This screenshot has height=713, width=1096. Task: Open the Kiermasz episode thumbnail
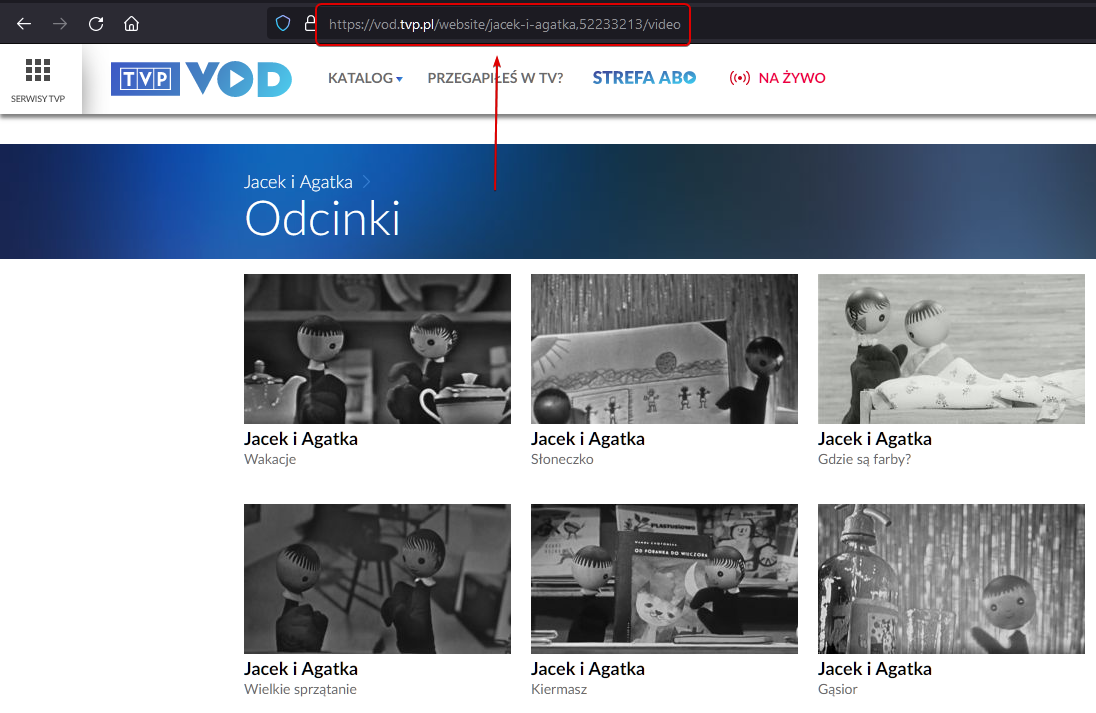[664, 579]
